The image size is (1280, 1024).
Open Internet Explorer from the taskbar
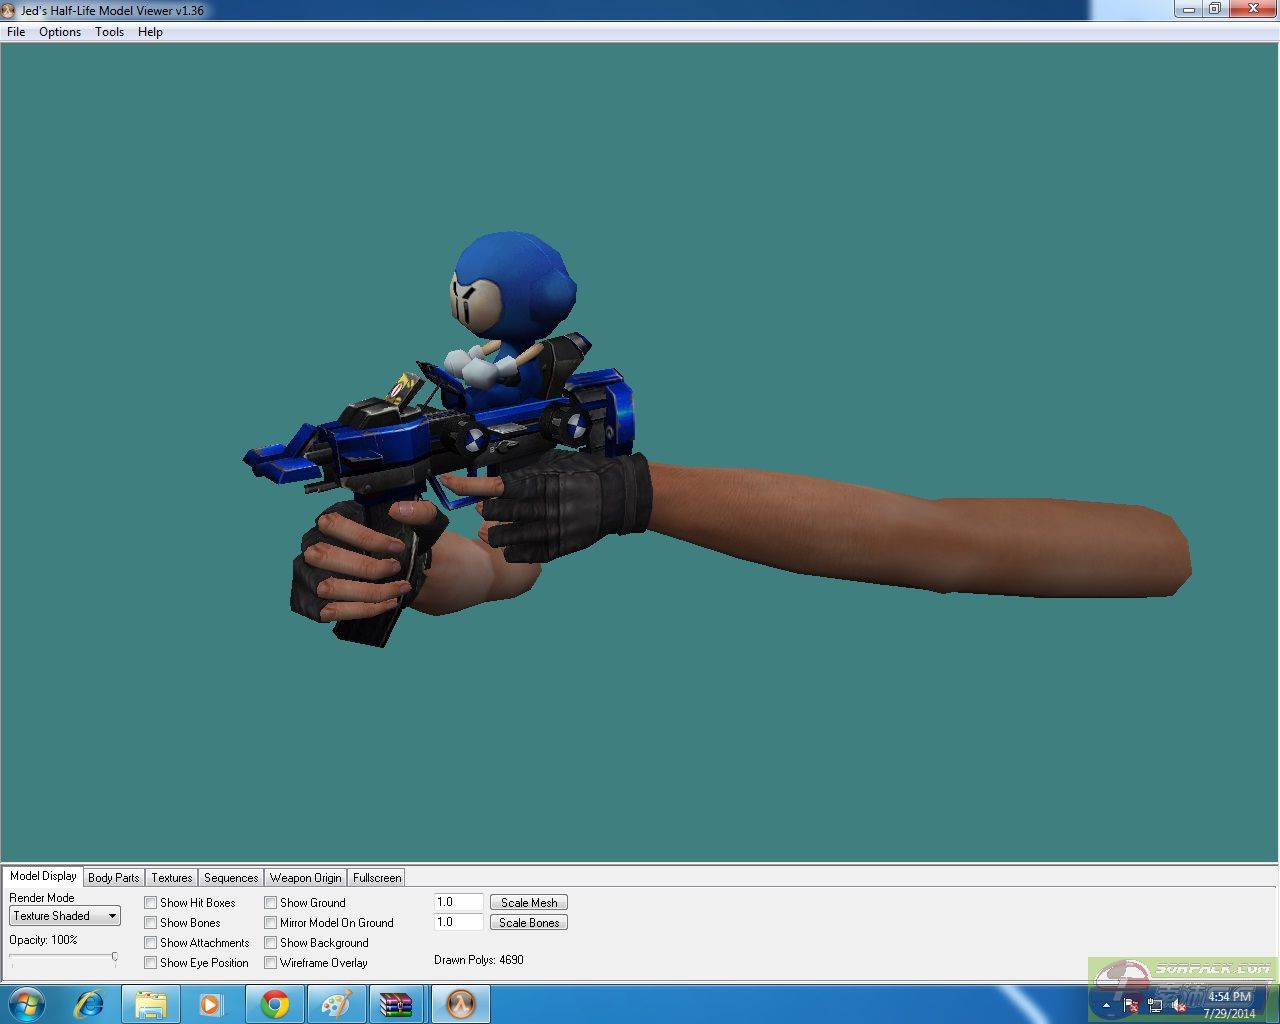89,1004
